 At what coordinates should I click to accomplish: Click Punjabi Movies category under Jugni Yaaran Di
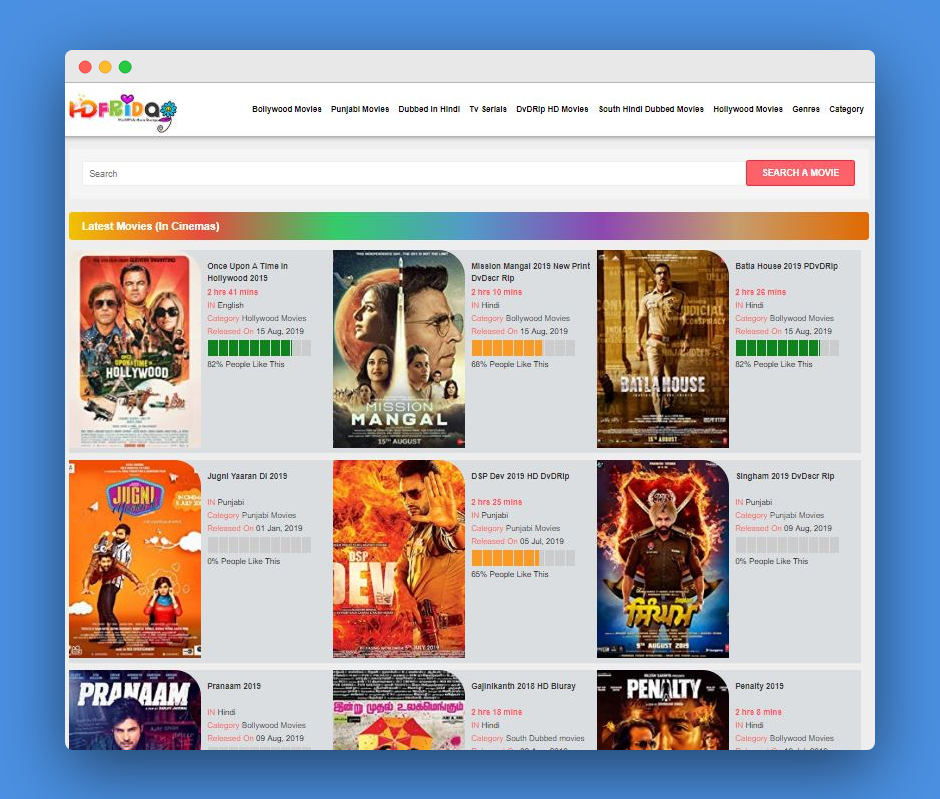pyautogui.click(x=269, y=515)
